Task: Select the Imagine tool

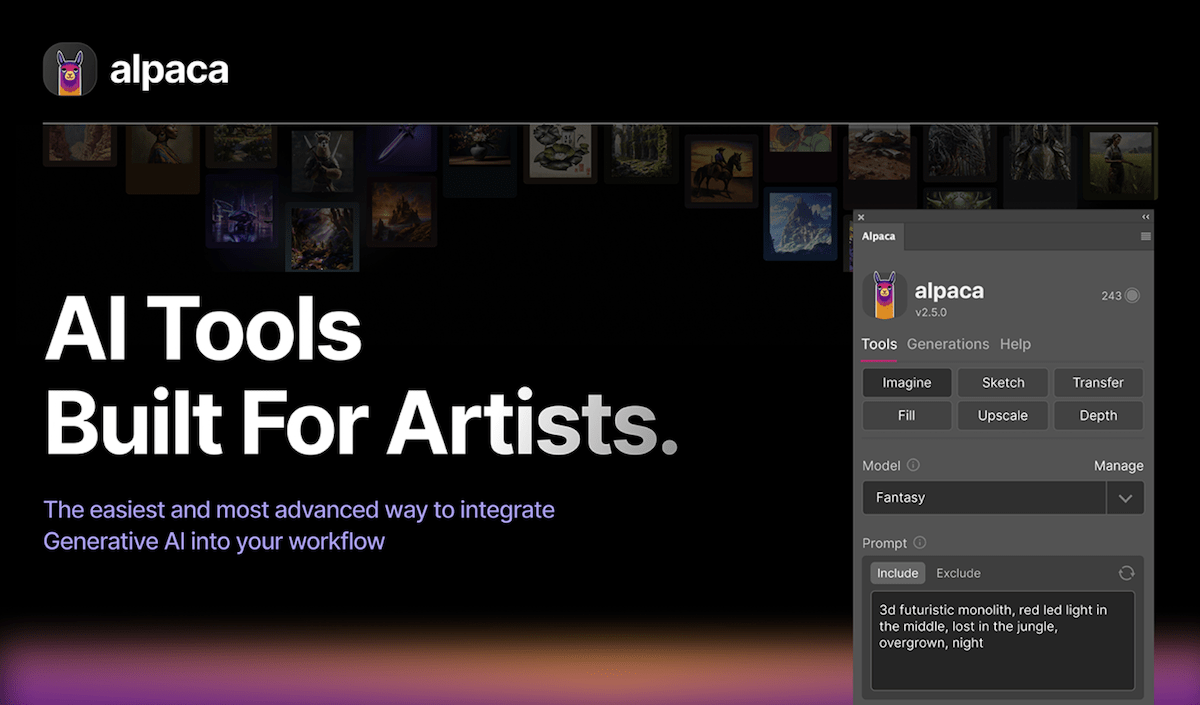Action: click(906, 383)
